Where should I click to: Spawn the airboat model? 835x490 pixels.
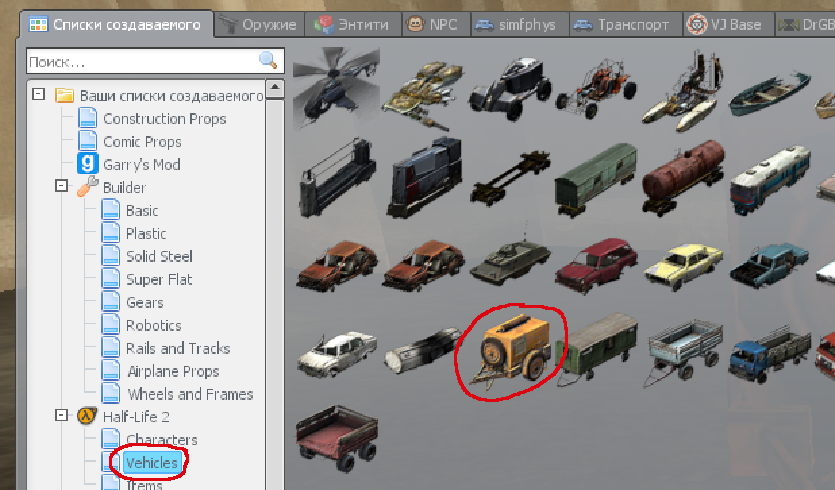[684, 91]
